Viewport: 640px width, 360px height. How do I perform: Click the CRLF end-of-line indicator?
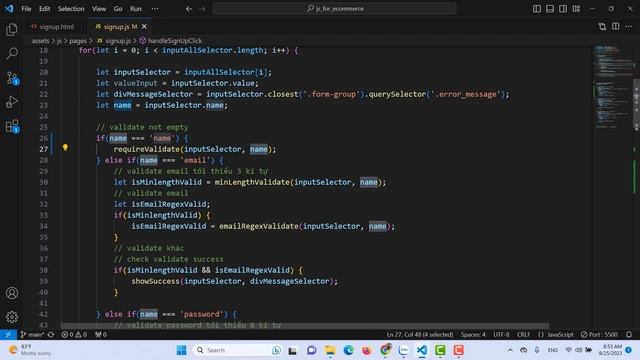tap(523, 334)
